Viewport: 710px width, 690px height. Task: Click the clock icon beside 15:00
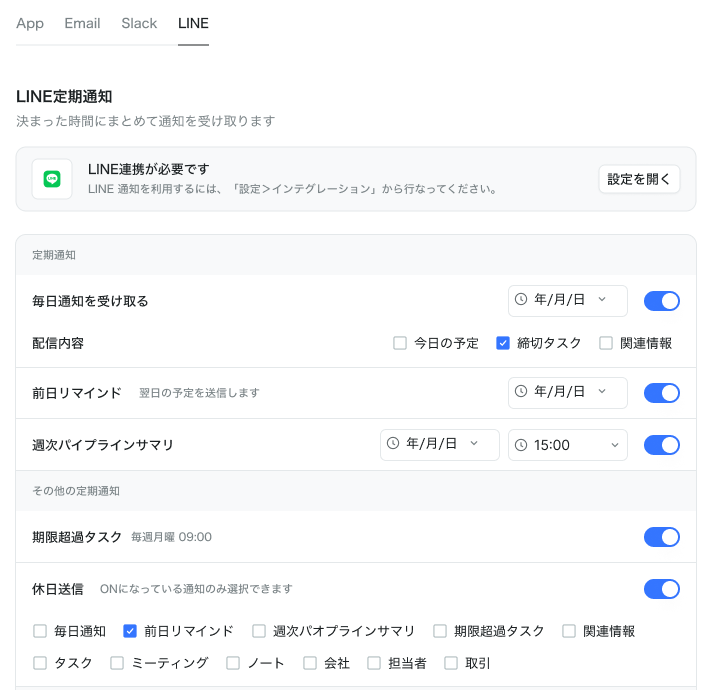click(521, 445)
